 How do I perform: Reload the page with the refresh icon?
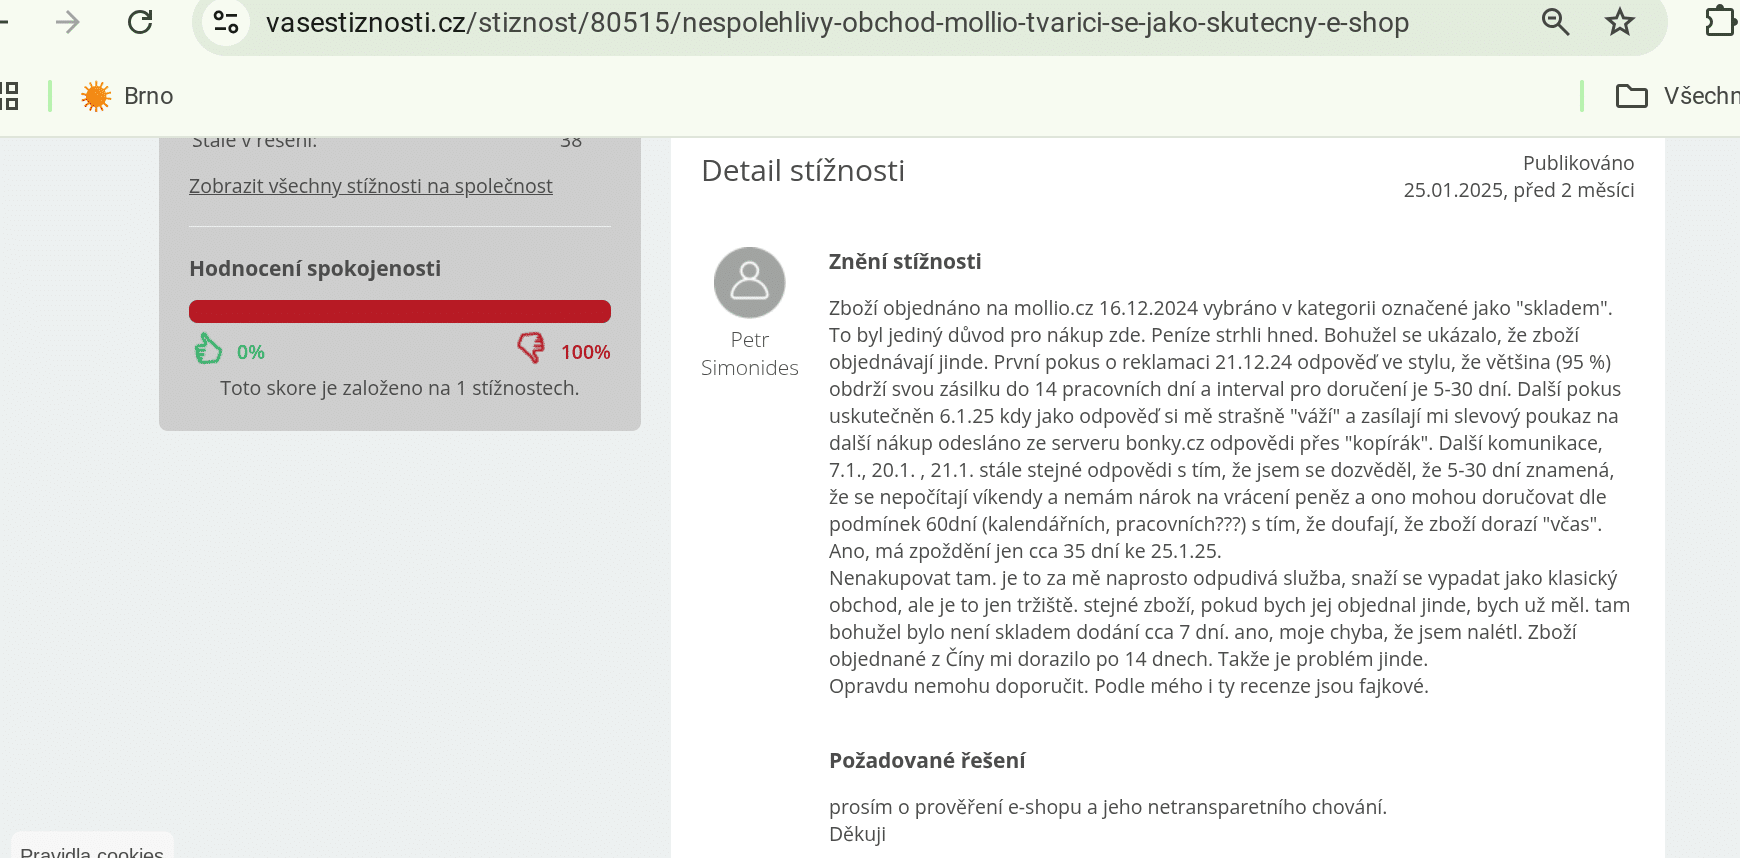pos(140,22)
